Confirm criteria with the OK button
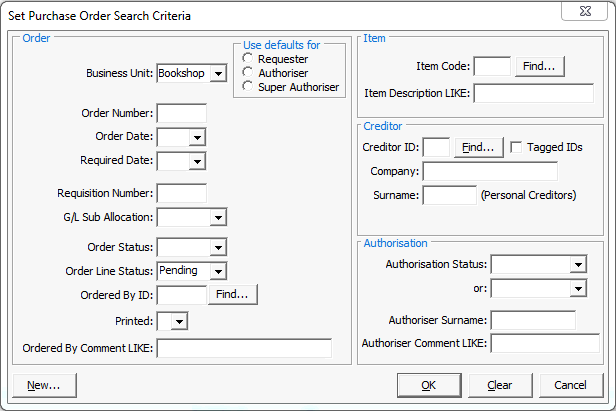Viewport: 616px width, 411px height. click(429, 385)
